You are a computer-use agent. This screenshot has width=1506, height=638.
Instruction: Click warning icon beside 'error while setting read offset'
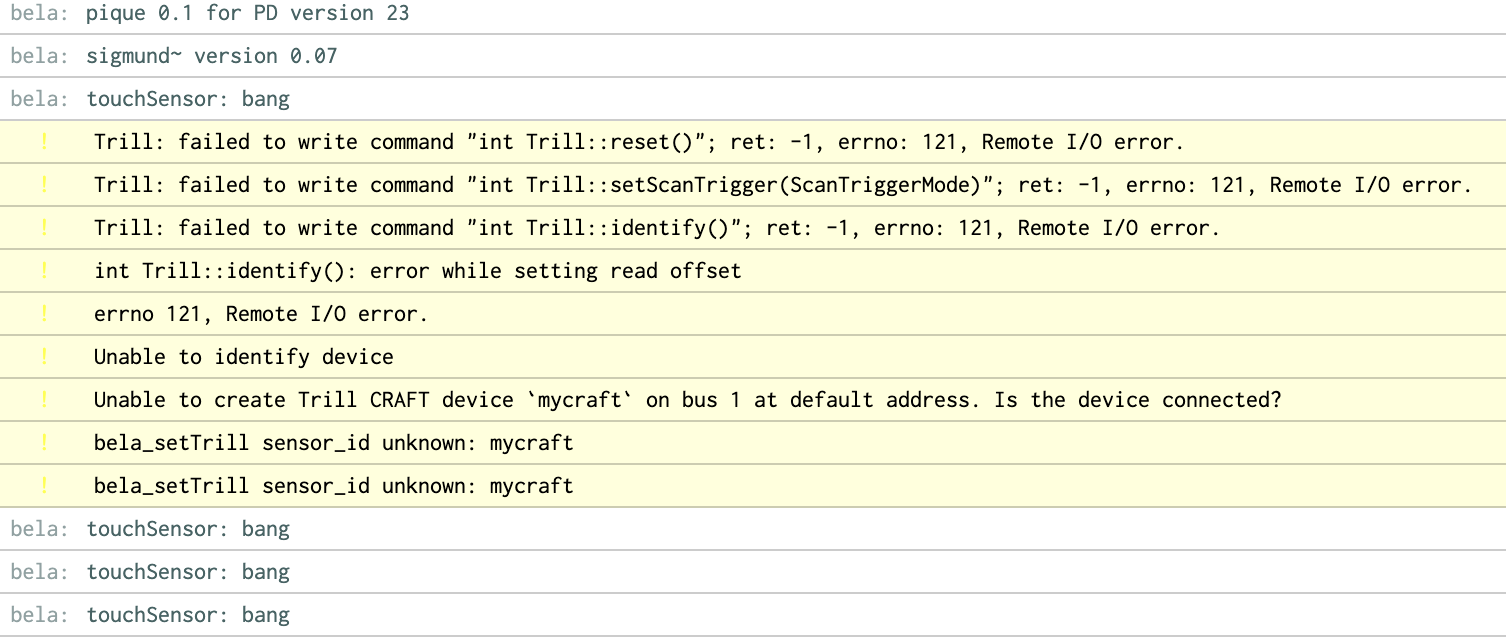point(44,271)
